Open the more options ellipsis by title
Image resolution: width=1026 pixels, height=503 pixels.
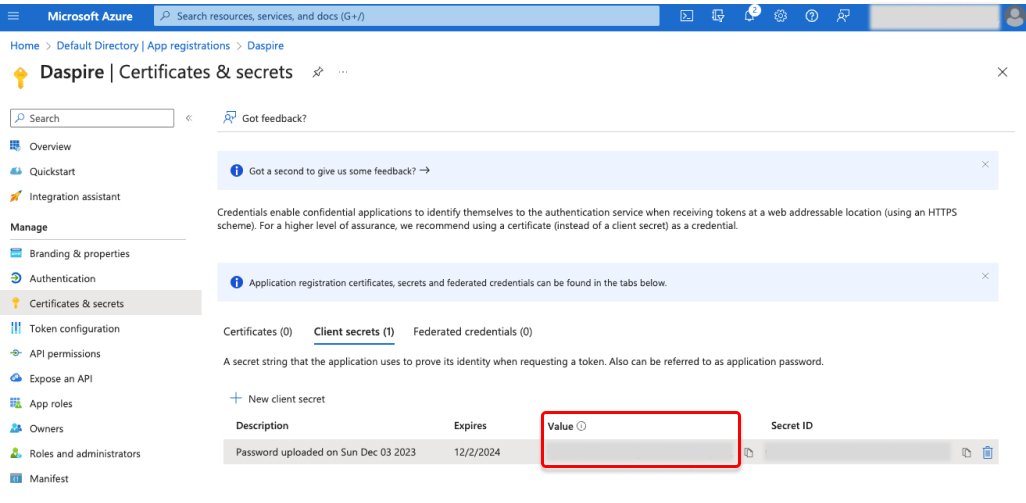[x=343, y=72]
